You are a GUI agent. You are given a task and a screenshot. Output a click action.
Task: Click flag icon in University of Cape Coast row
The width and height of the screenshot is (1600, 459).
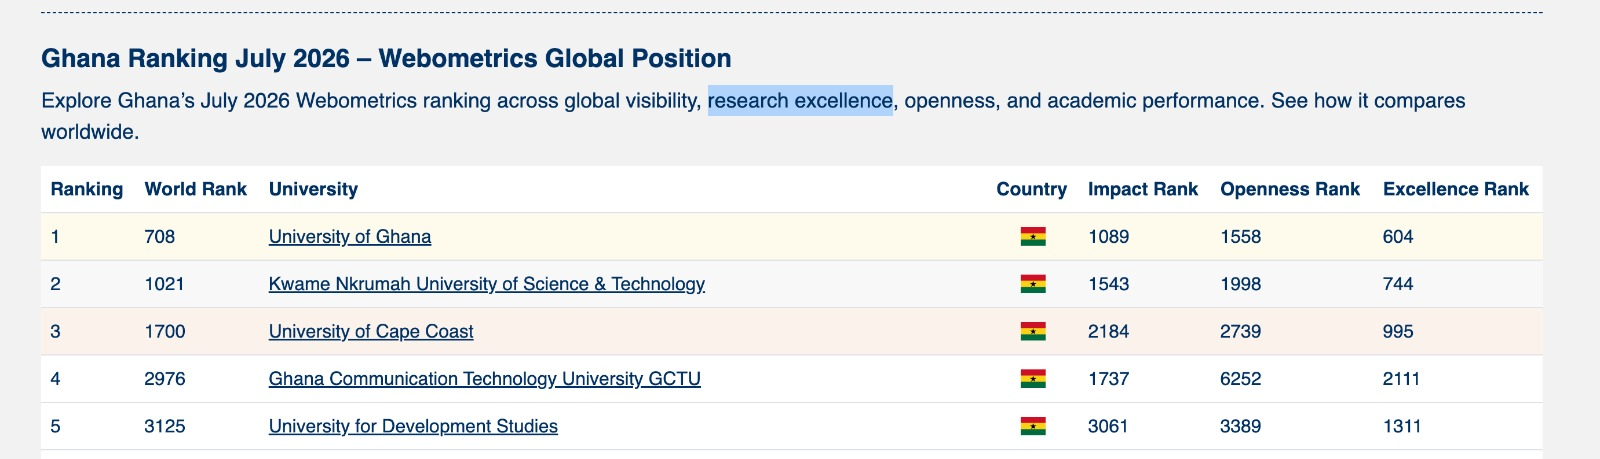click(1033, 331)
